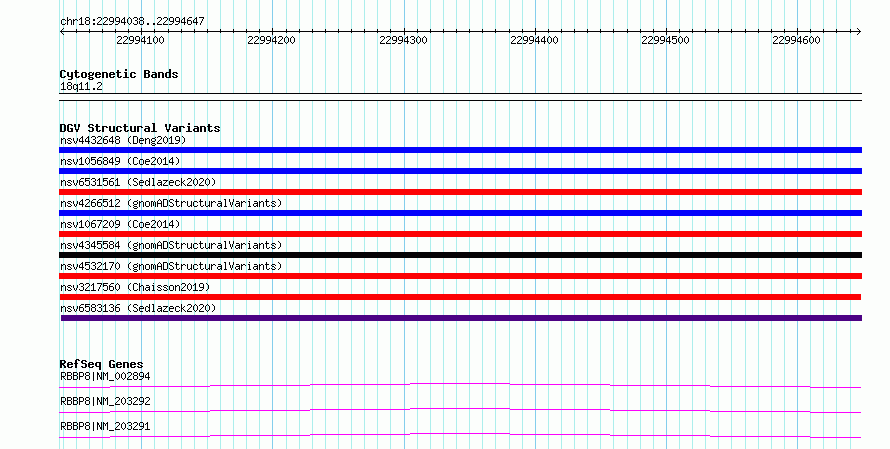The image size is (890, 449).
Task: Click transcript label RBBP8|NM_002894
Action: [x=105, y=376]
